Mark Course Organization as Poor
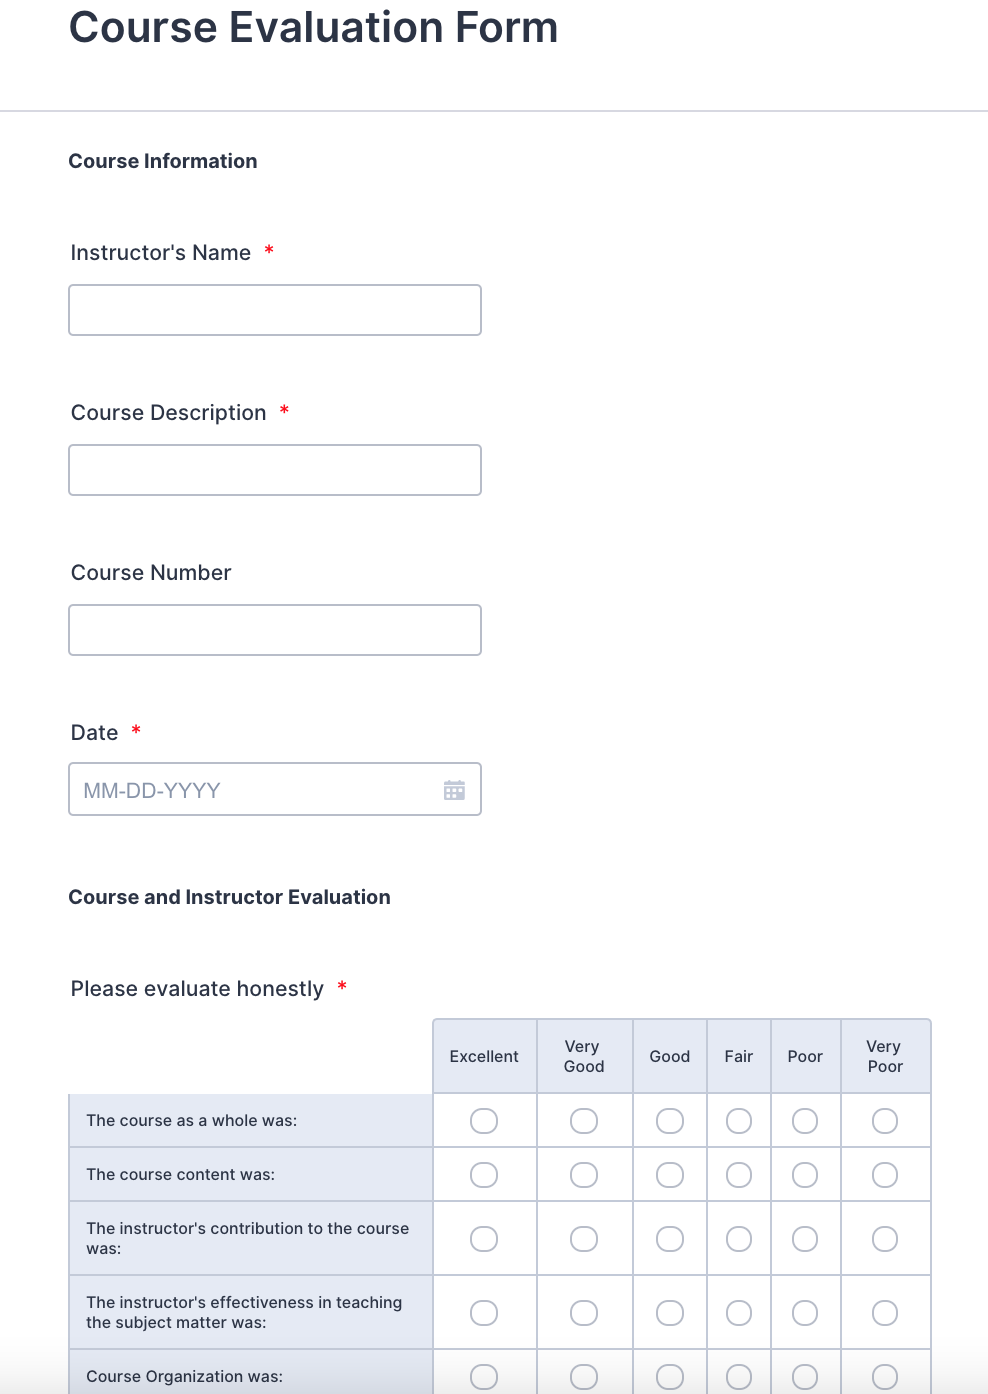 pos(805,1377)
